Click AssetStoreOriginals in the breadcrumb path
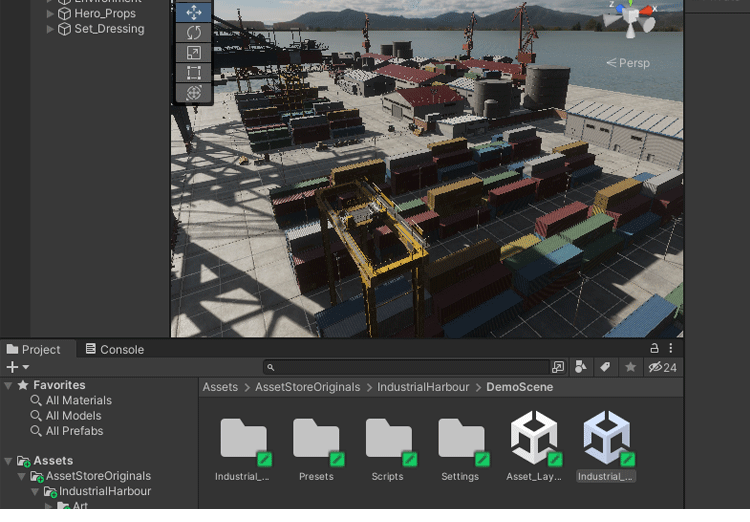The width and height of the screenshot is (750, 522). click(x=307, y=387)
